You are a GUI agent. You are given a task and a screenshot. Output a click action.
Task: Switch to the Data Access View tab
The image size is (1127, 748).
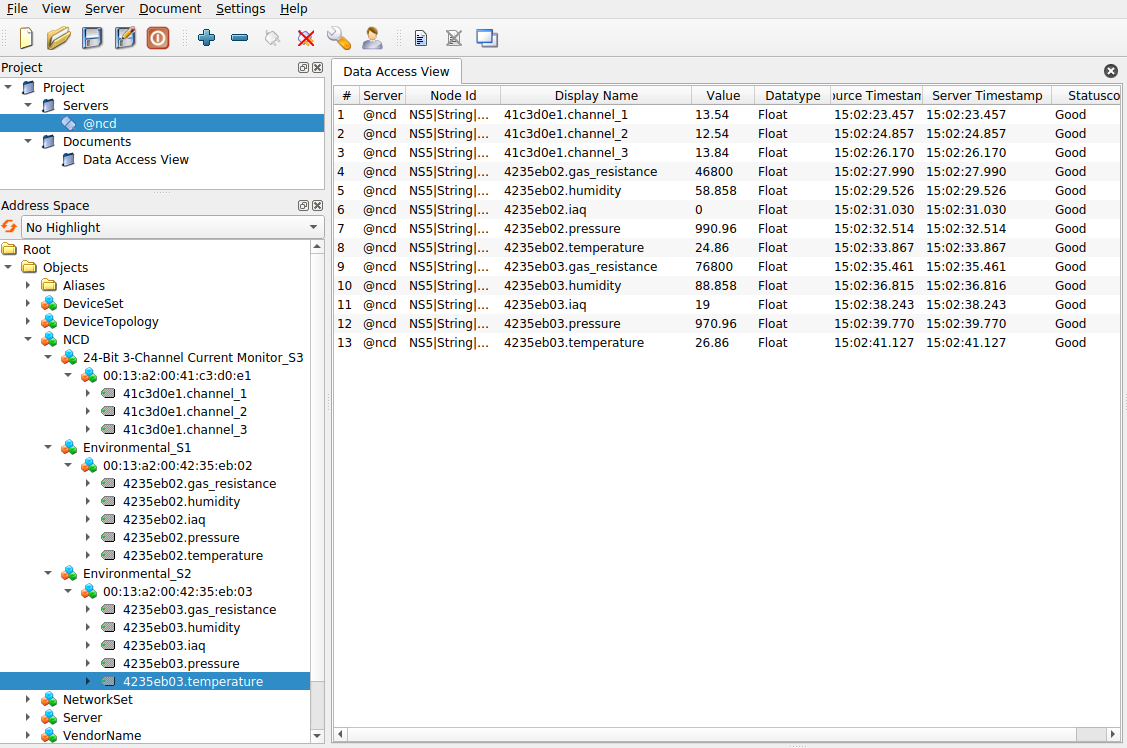tap(396, 71)
